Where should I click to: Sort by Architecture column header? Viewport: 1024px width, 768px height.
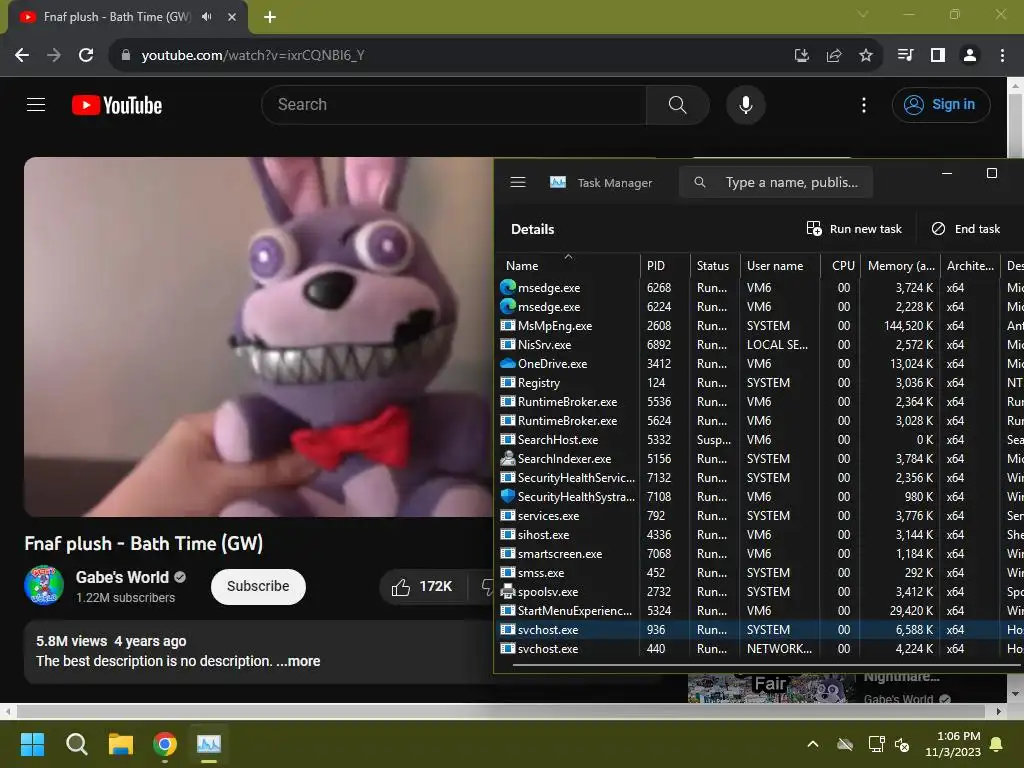point(970,265)
